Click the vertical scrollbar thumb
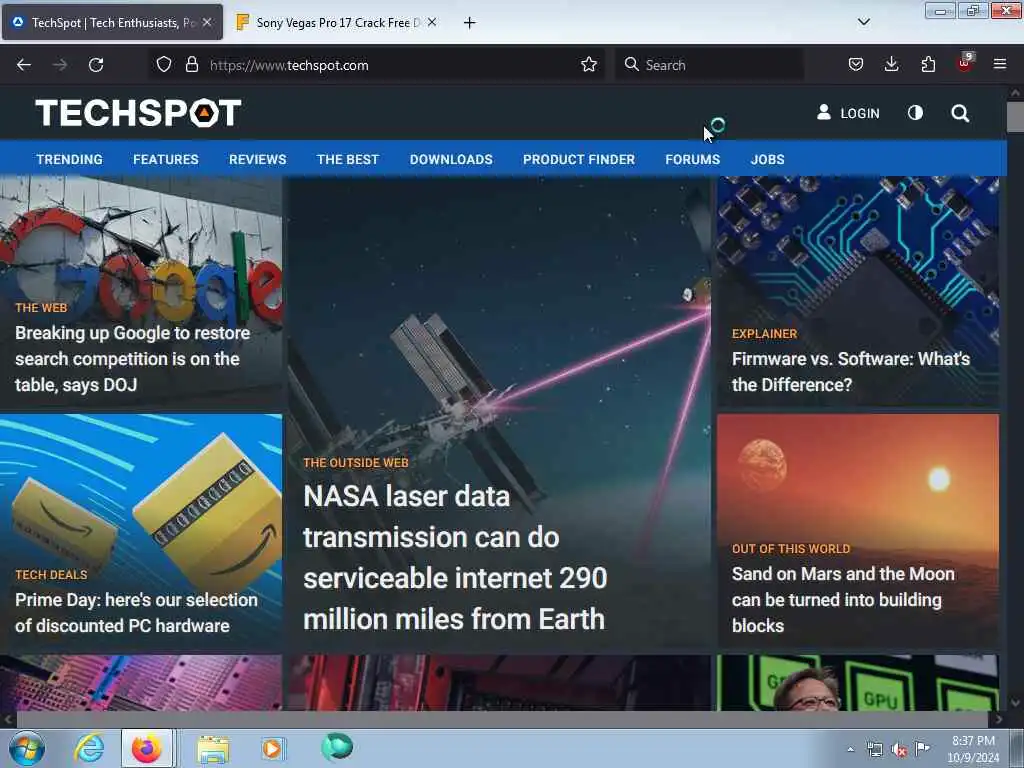 1015,118
